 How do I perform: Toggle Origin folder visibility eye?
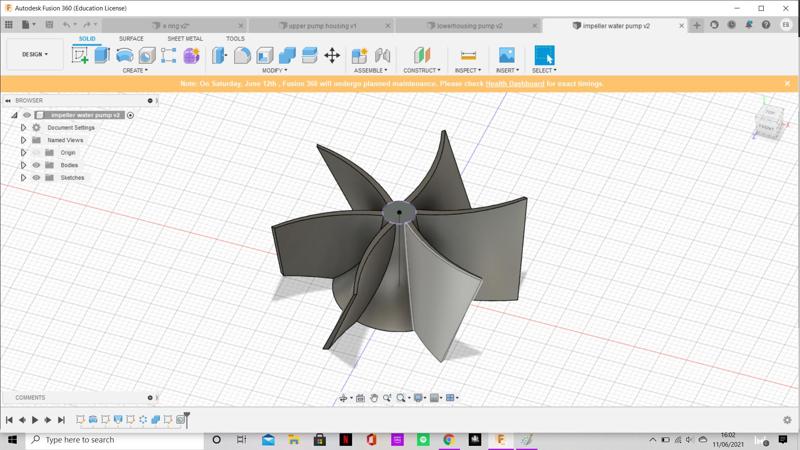click(x=36, y=153)
